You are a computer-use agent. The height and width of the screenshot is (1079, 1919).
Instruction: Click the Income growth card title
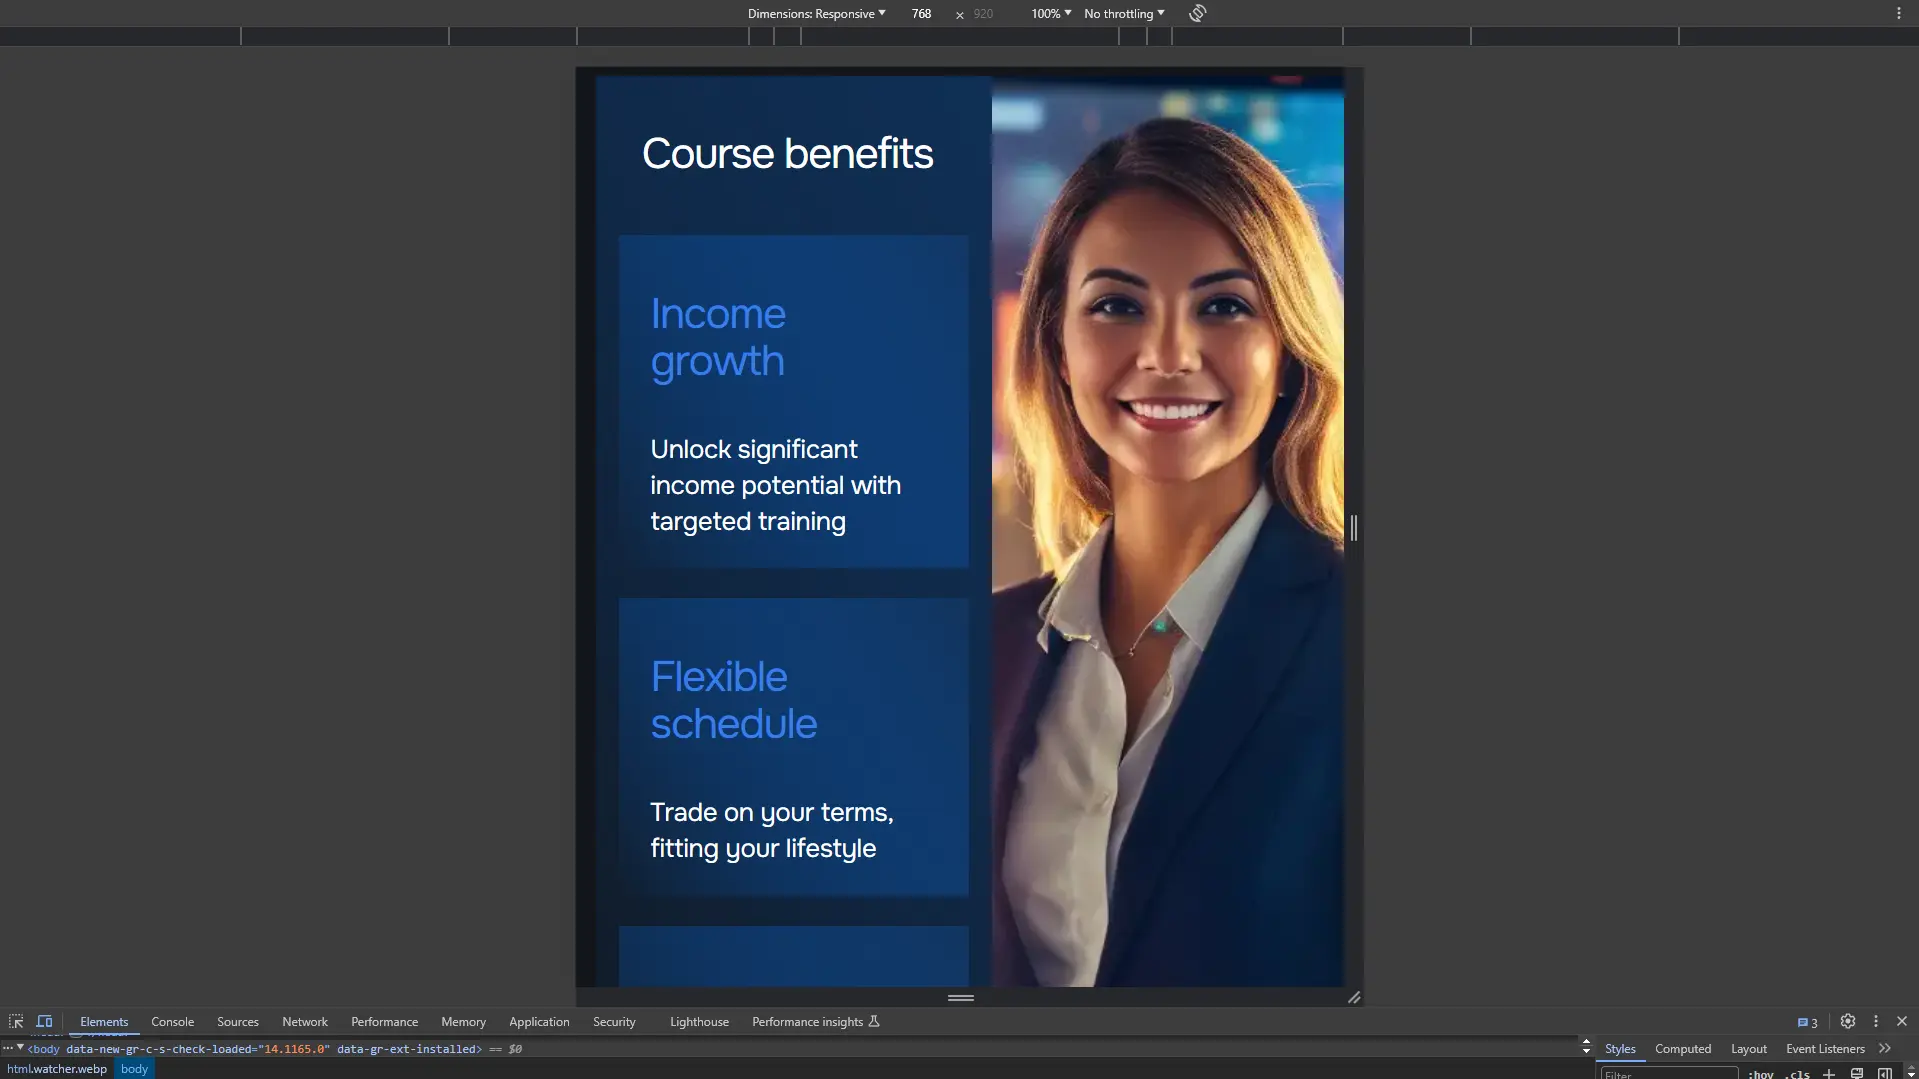point(718,337)
